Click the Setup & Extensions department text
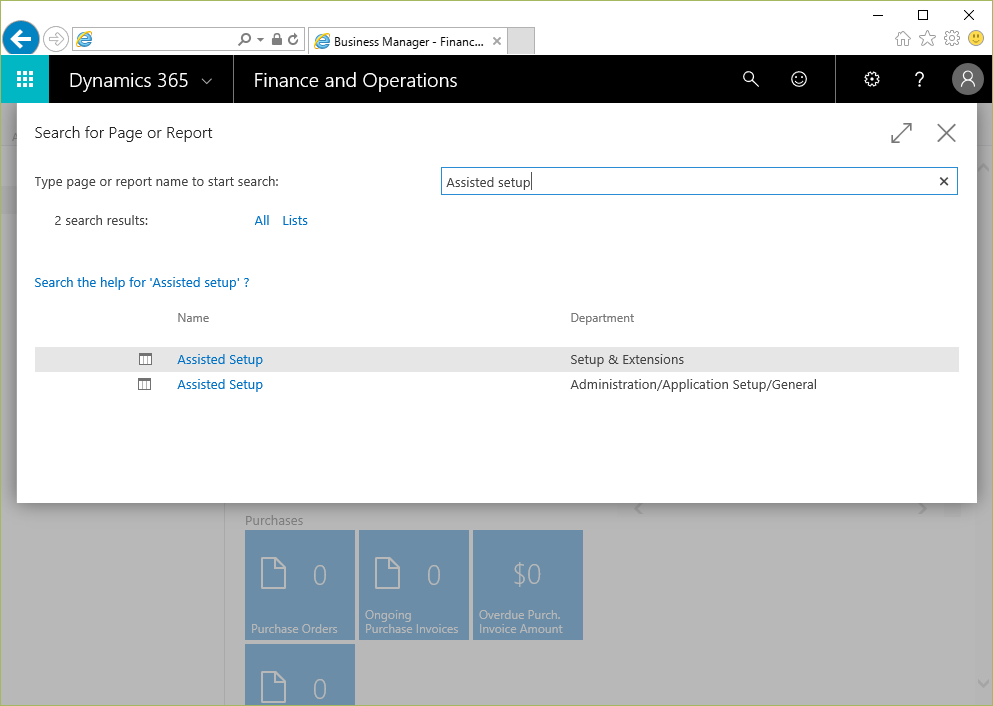This screenshot has height=706, width=993. 627,360
